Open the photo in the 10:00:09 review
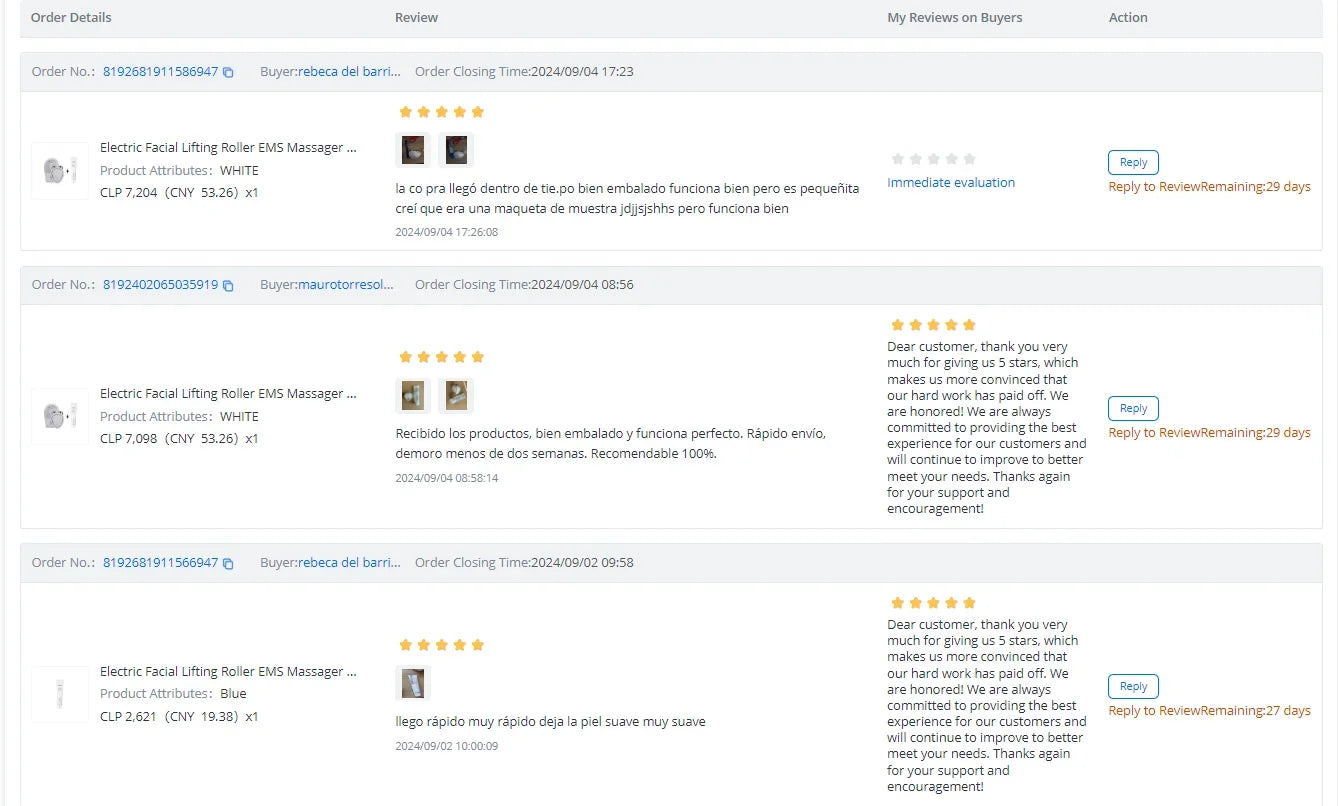Image resolution: width=1338 pixels, height=806 pixels. click(413, 683)
